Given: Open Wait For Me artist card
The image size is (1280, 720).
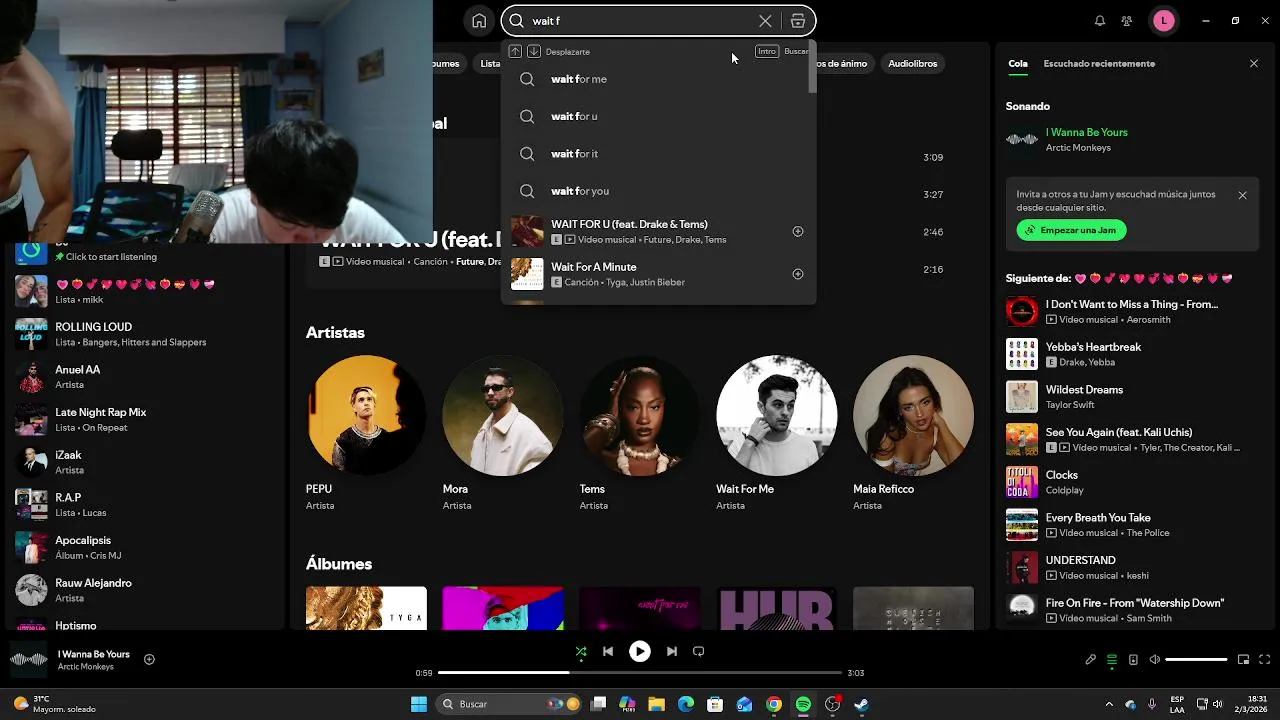Looking at the screenshot, I should [x=777, y=432].
